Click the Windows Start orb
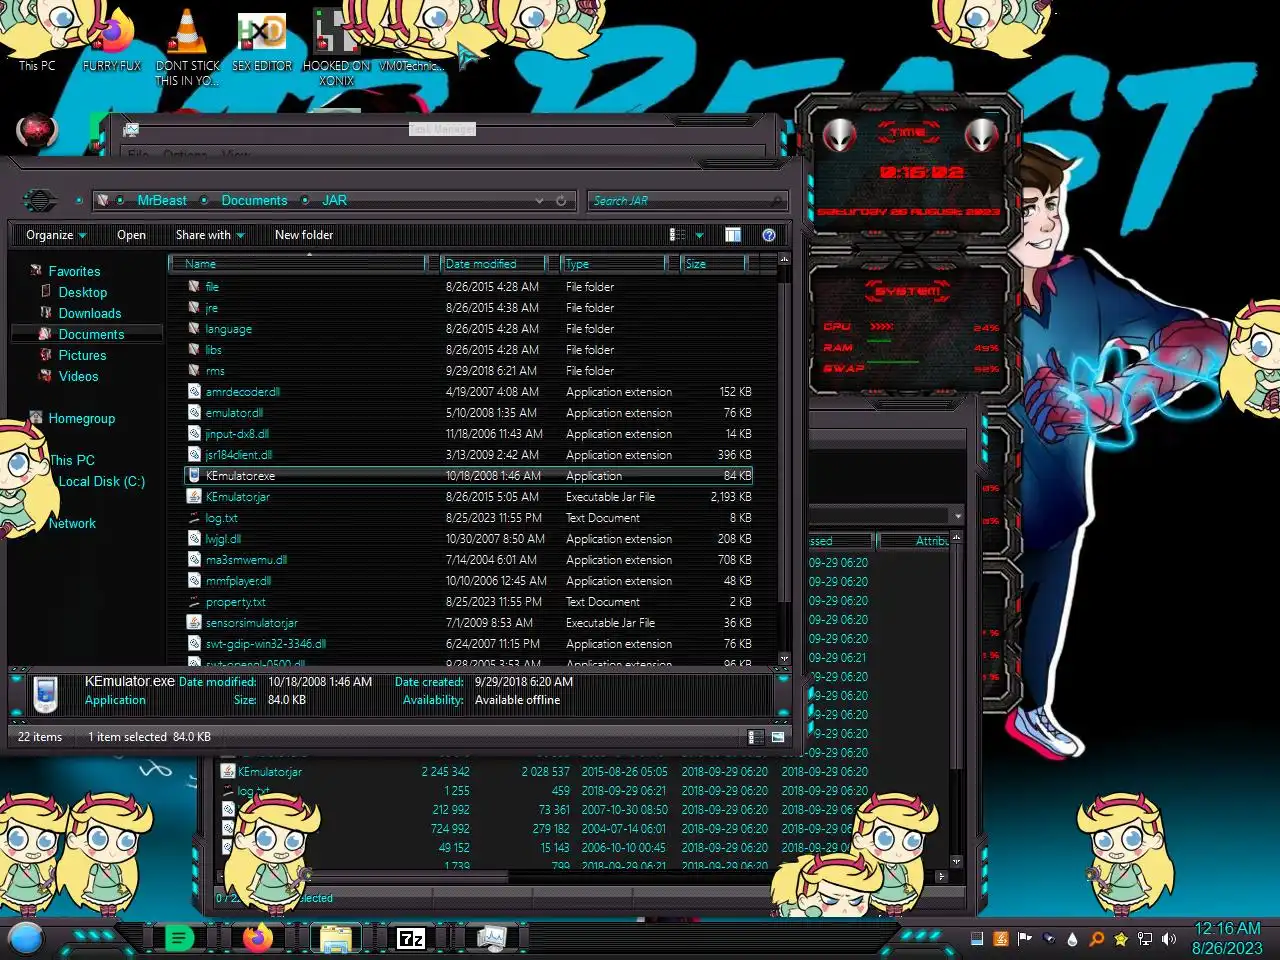This screenshot has width=1280, height=960. click(26, 938)
